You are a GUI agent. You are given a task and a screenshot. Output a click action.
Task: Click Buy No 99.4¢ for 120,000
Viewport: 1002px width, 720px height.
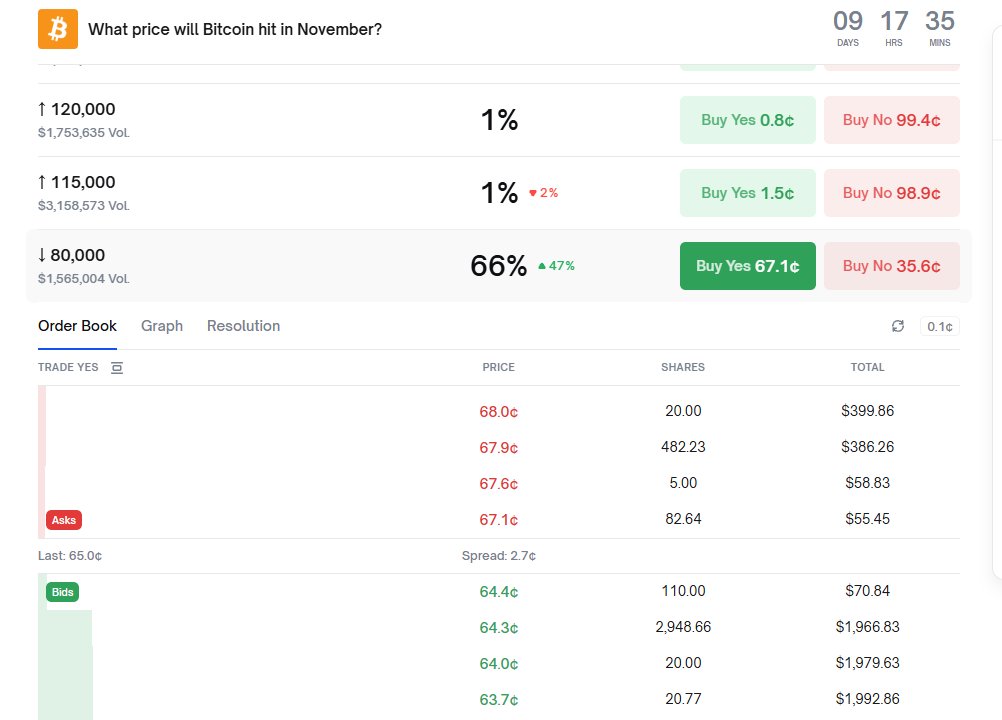coord(891,120)
